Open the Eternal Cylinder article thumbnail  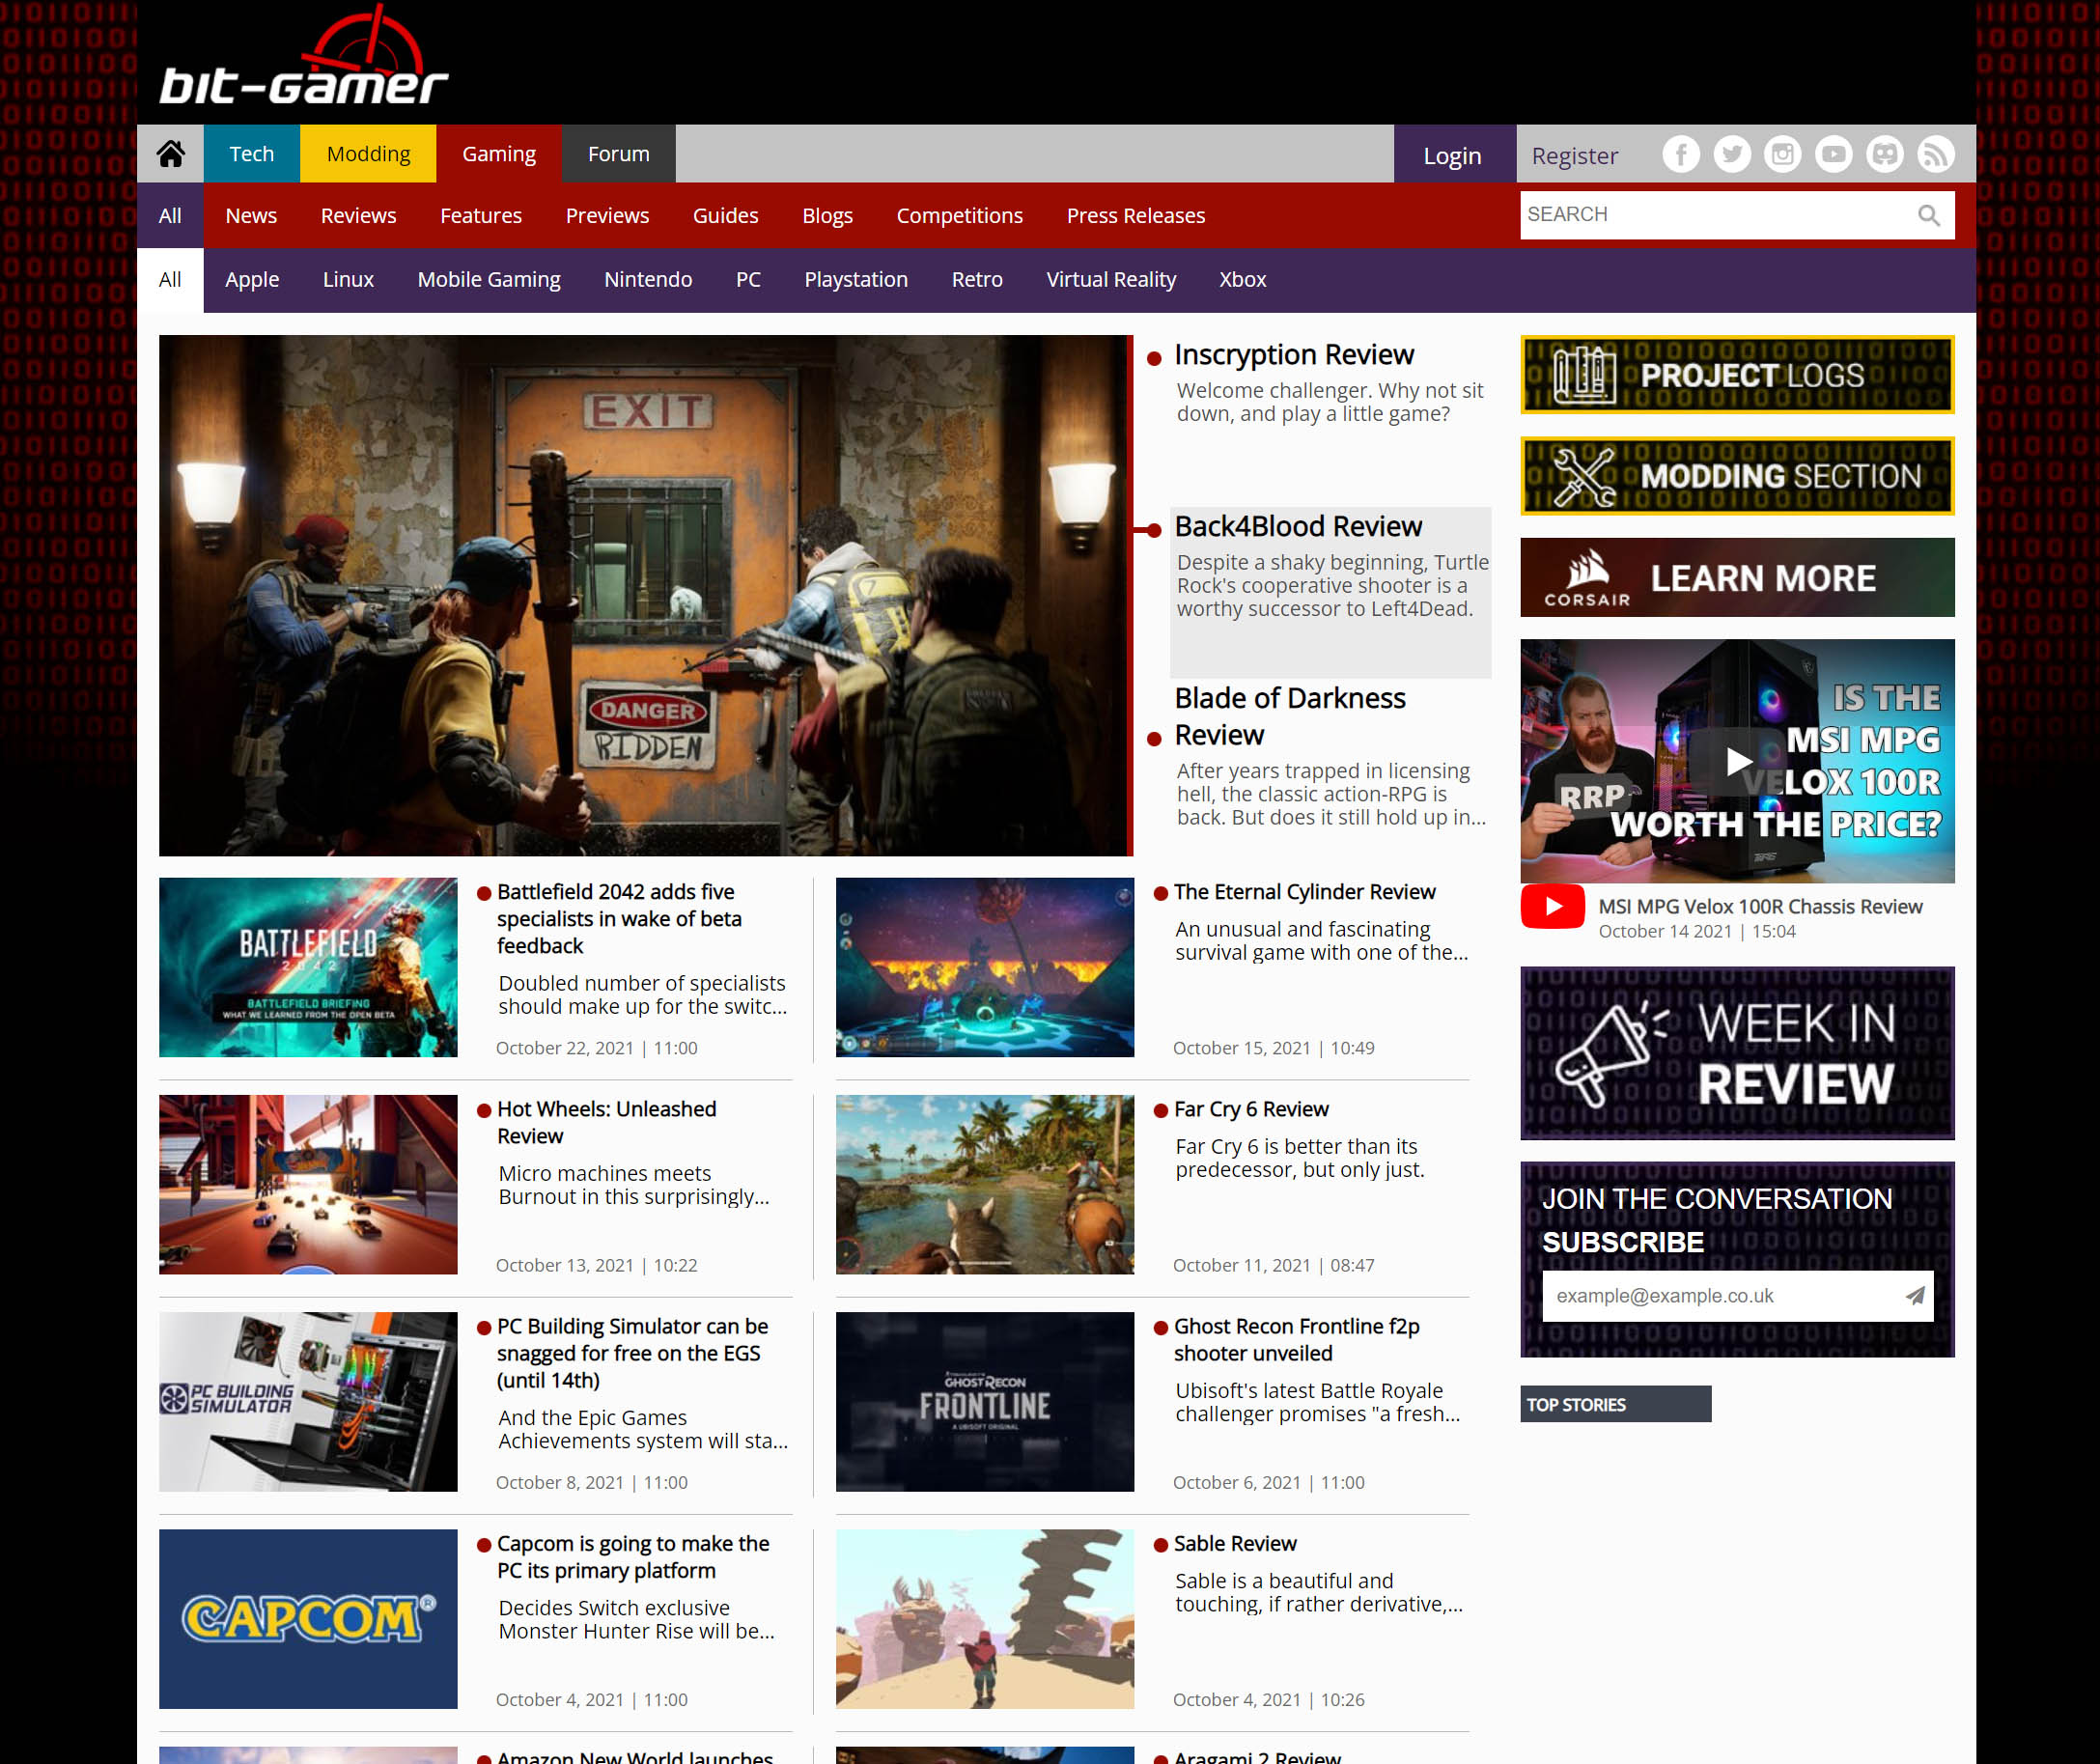point(985,968)
